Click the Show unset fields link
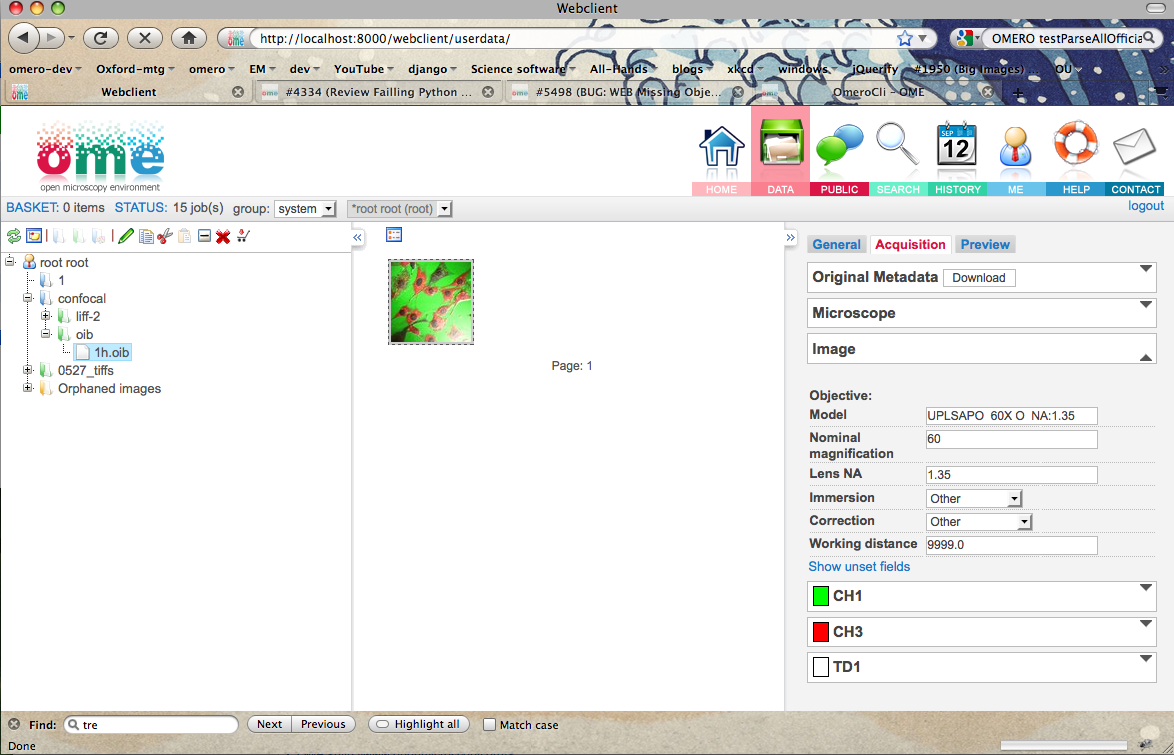The image size is (1174, 755). click(x=859, y=566)
